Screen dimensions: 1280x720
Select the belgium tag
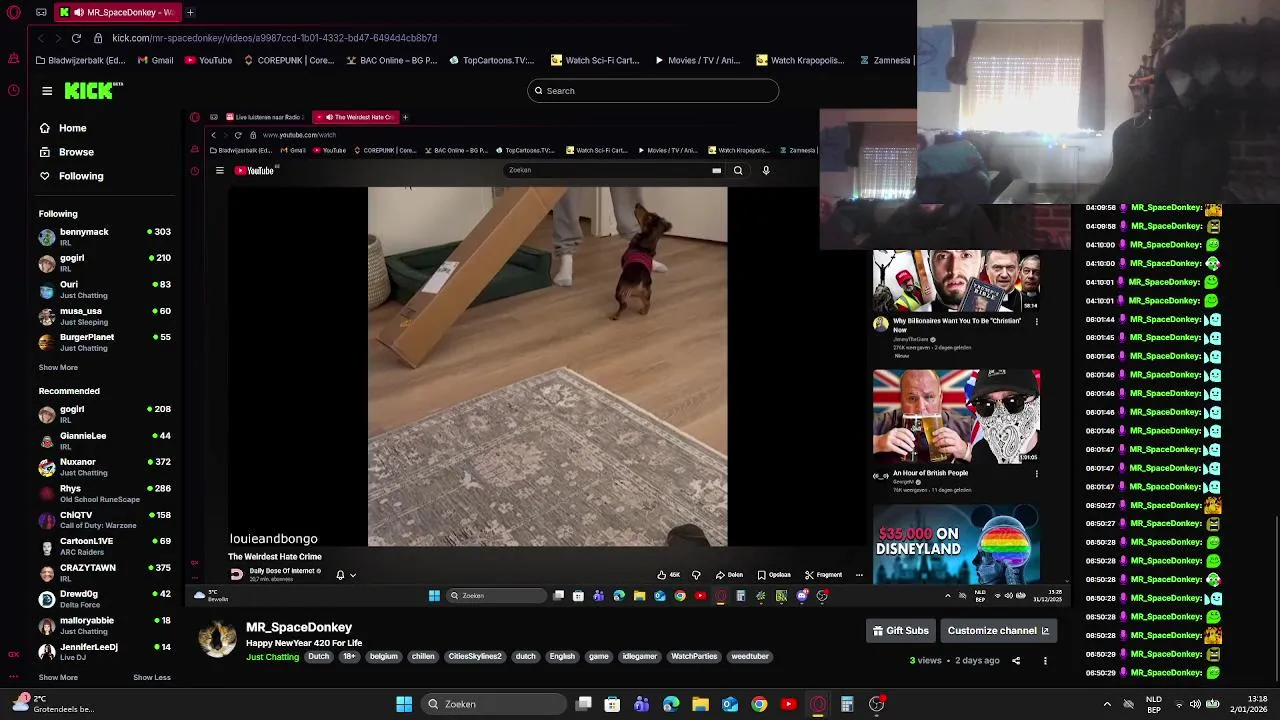click(x=384, y=657)
